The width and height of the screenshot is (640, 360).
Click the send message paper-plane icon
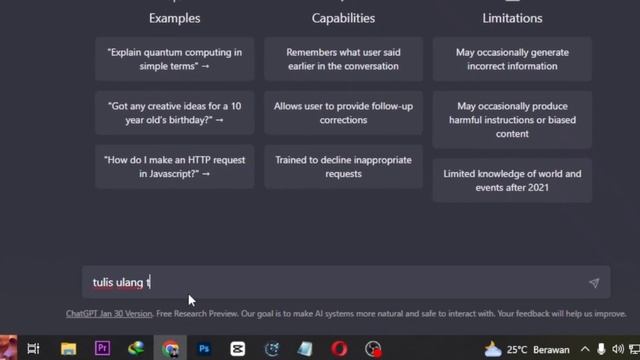[x=594, y=282]
